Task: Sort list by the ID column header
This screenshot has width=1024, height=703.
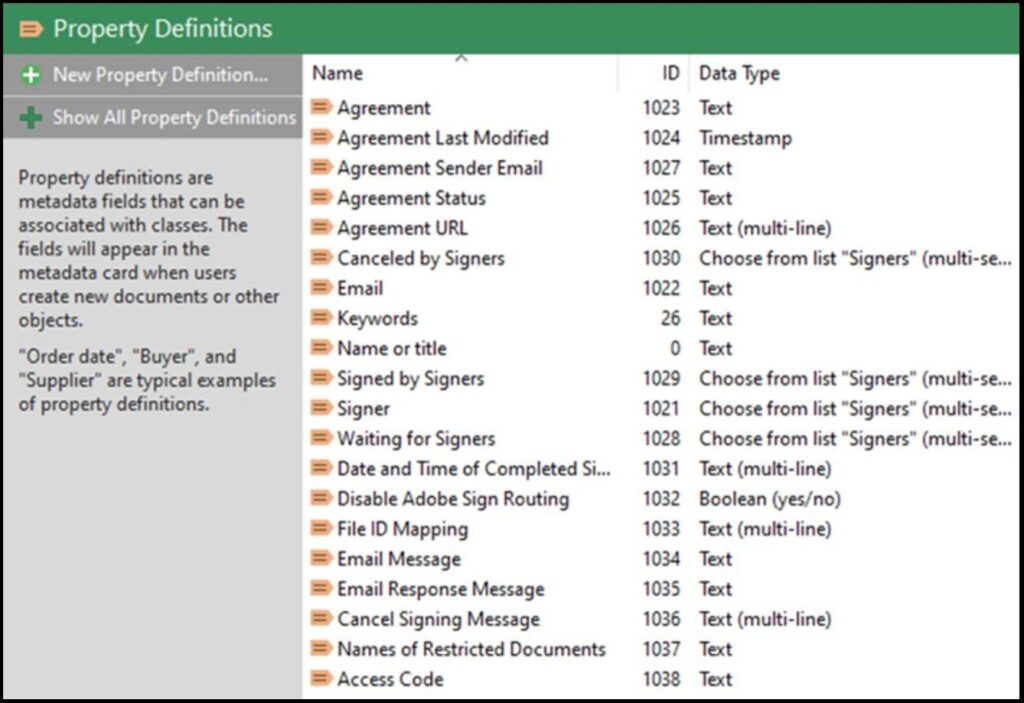Action: pos(670,74)
